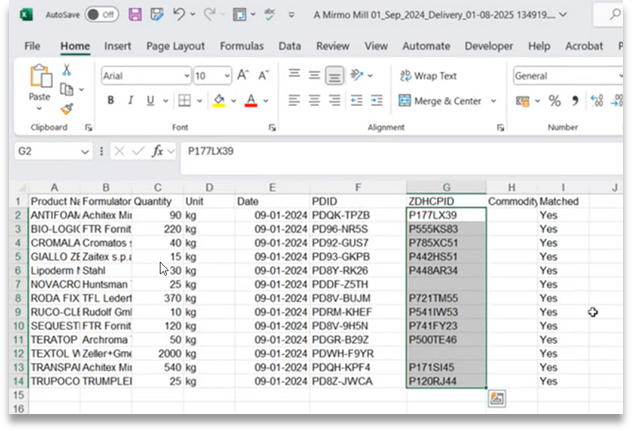The width and height of the screenshot is (632, 431).
Task: Click the Increase Indent icon
Action: pos(376,100)
